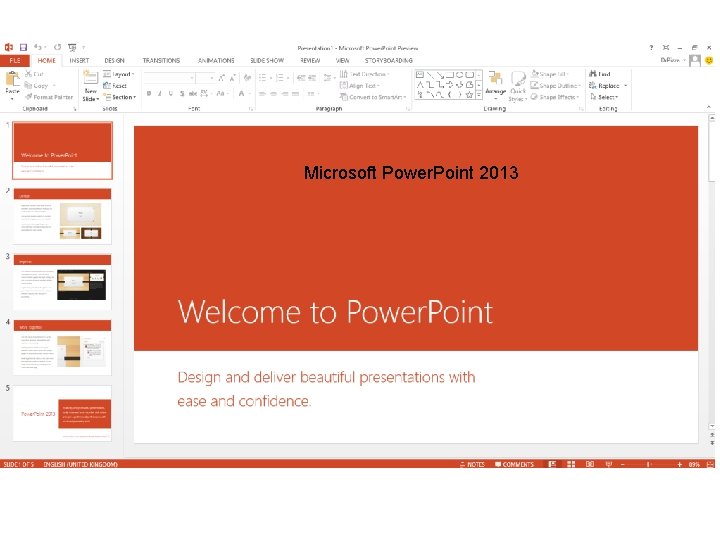Expand the shapes gallery More arrow
Image resolution: width=720 pixels, height=540 pixels.
tap(478, 95)
